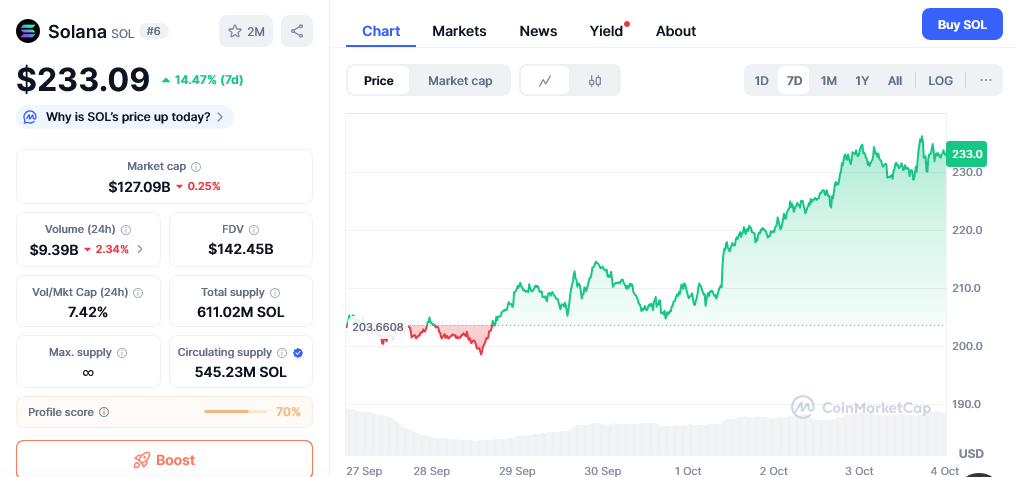Screen dimensions: 1016x477
Task: Enable LOG scale on chart
Action: pos(940,81)
